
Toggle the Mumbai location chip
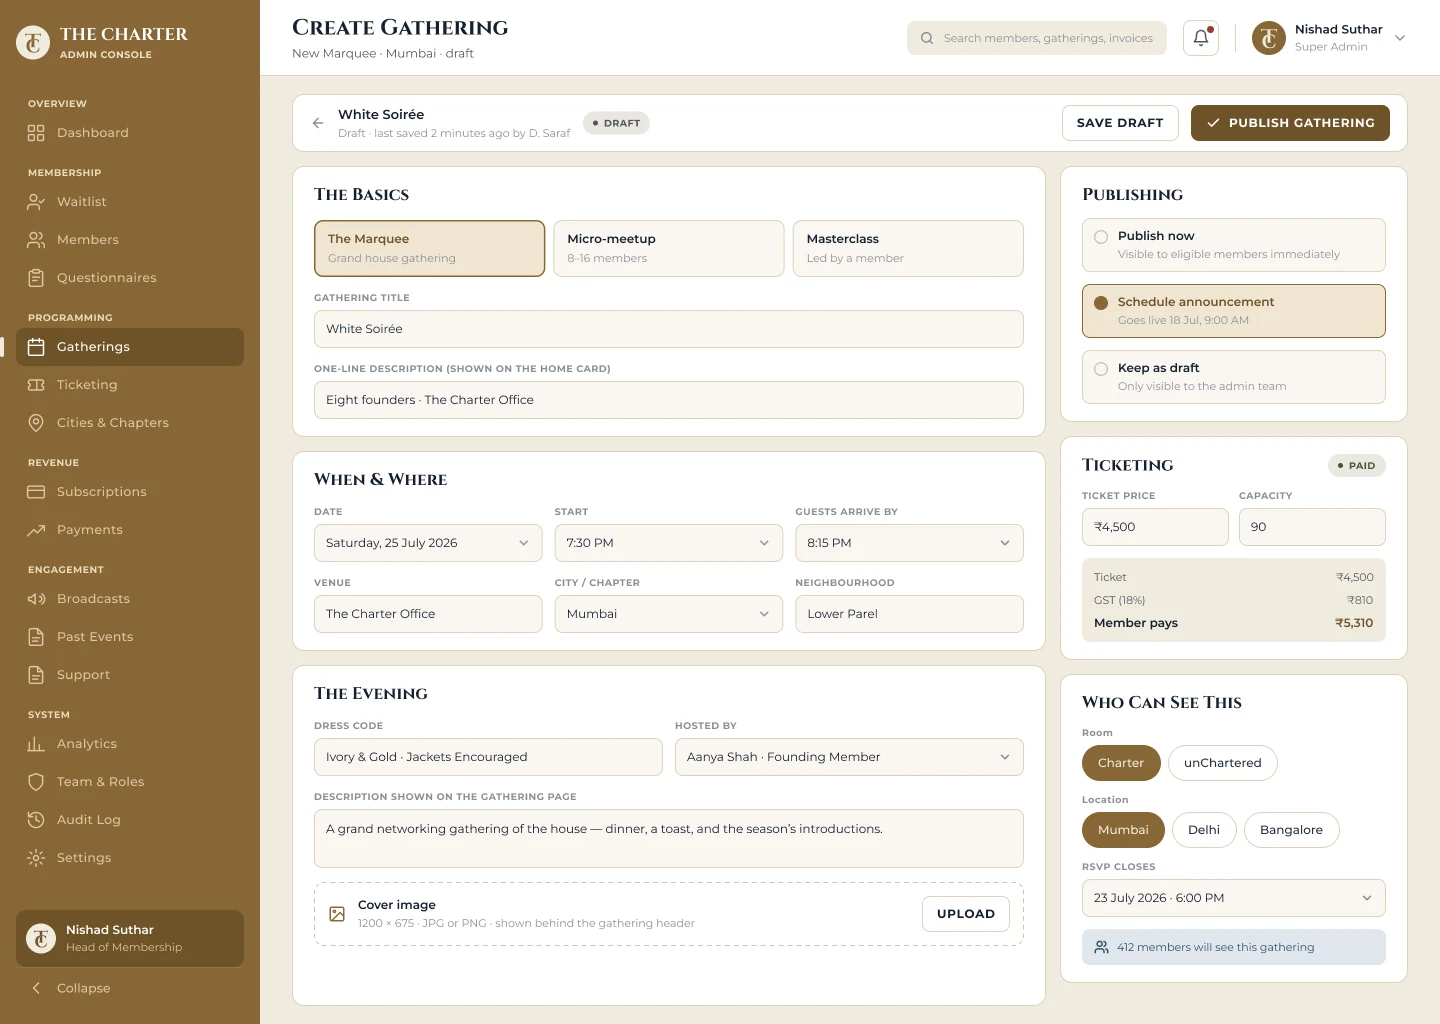1123,830
